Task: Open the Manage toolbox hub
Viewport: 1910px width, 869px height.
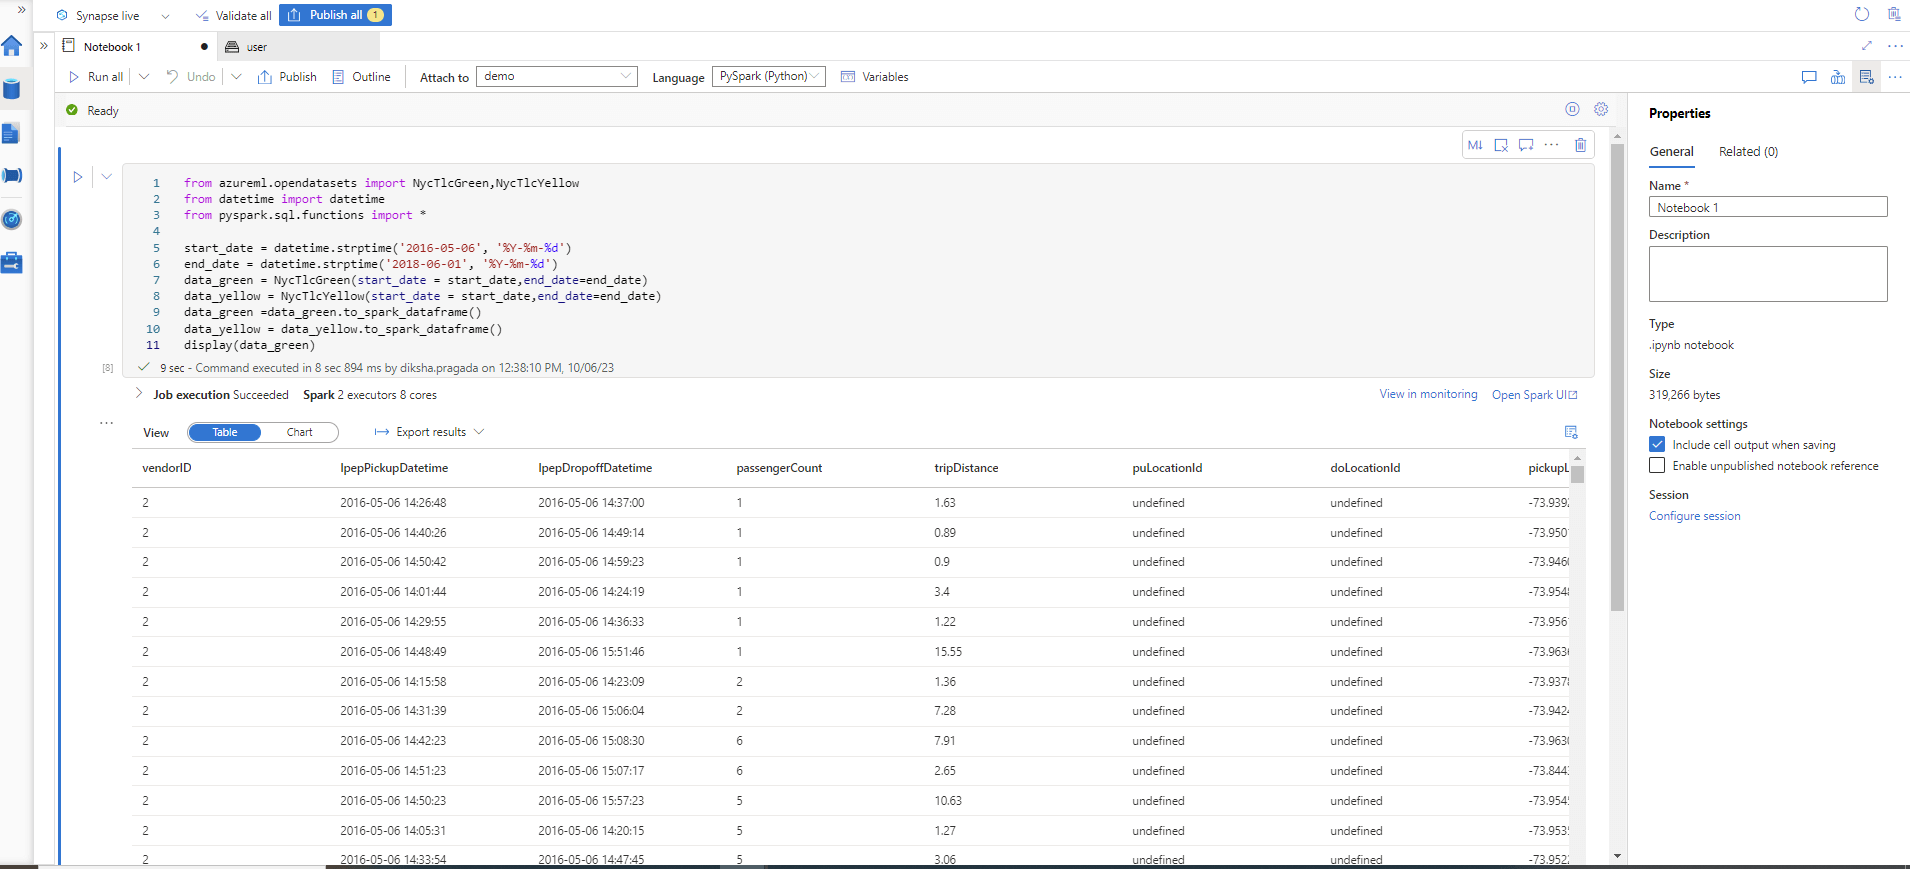Action: point(12,263)
